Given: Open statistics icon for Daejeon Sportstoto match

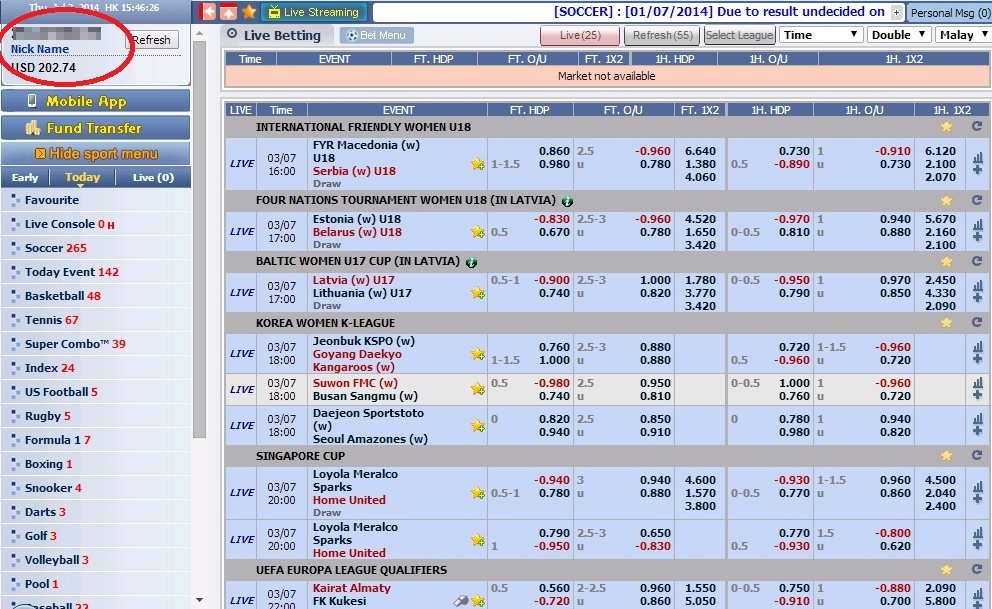Looking at the screenshot, I should [977, 419].
